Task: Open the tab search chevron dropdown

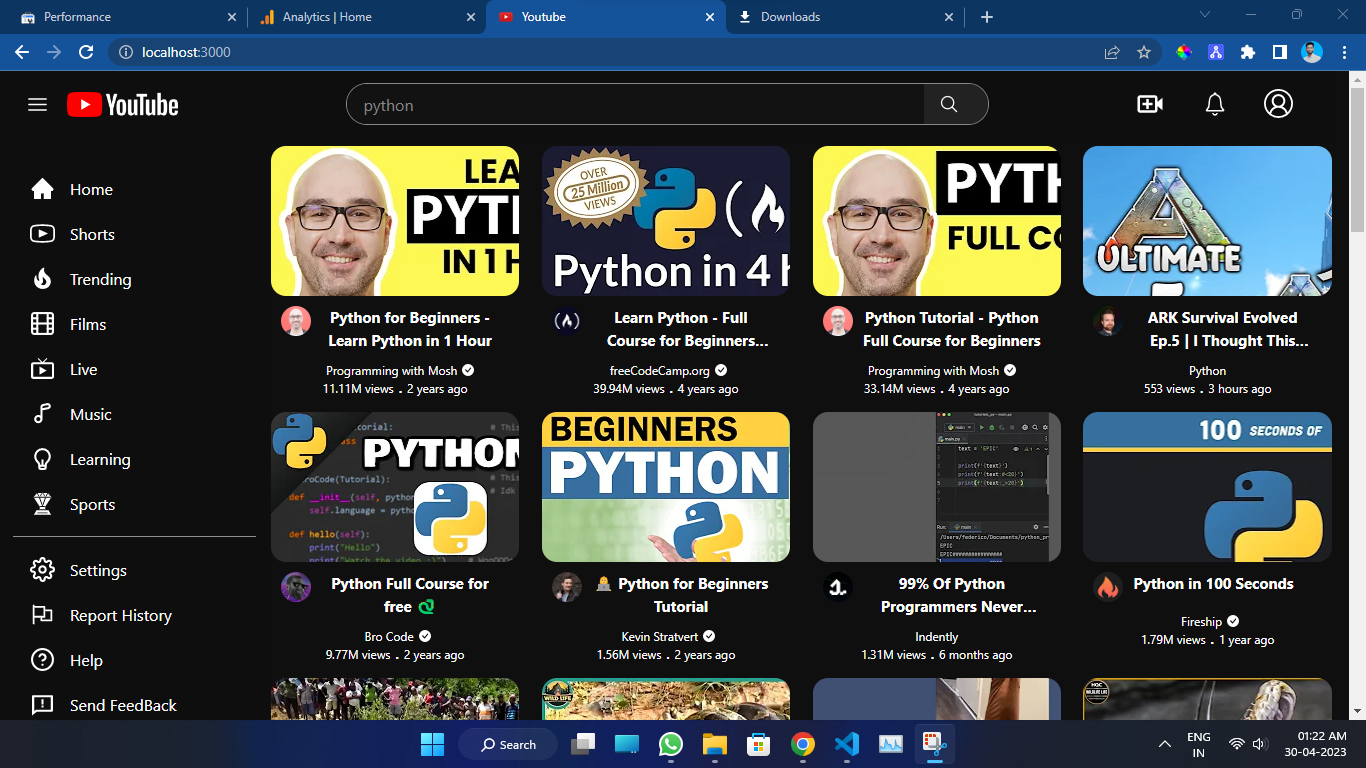Action: [1205, 15]
